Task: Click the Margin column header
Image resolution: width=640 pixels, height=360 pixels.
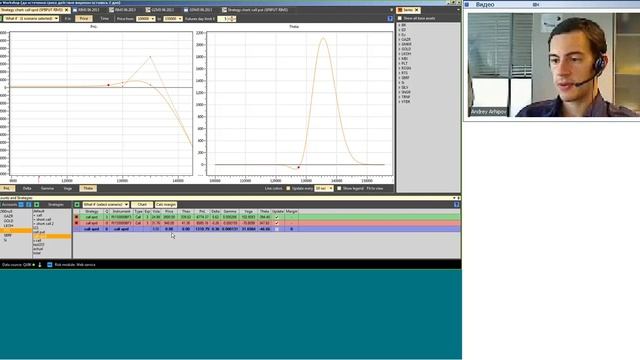Action: point(291,211)
